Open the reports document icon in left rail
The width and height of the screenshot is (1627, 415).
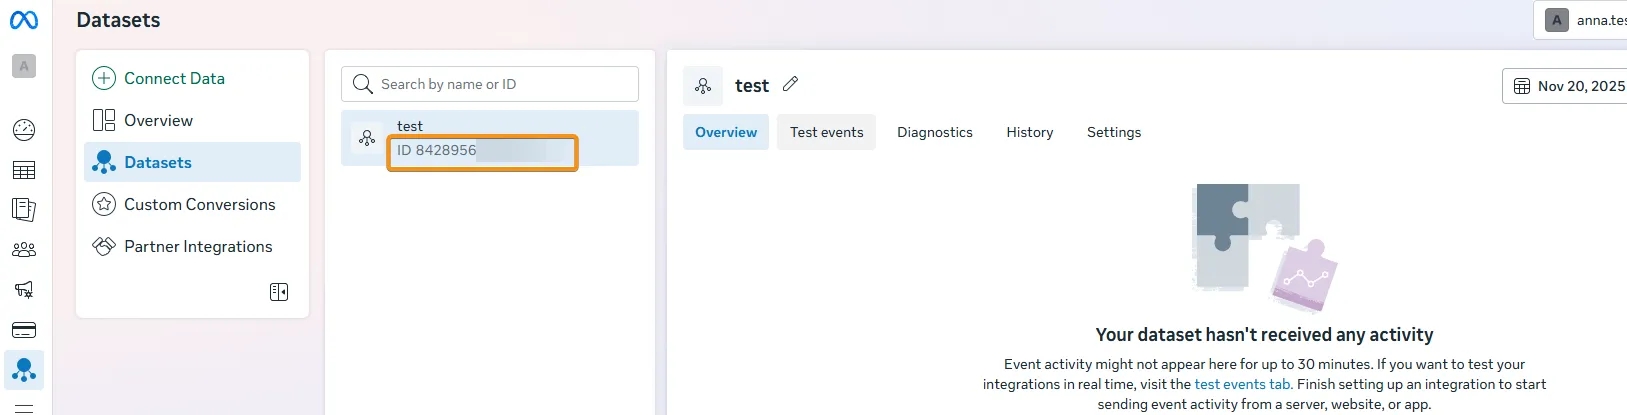click(24, 210)
